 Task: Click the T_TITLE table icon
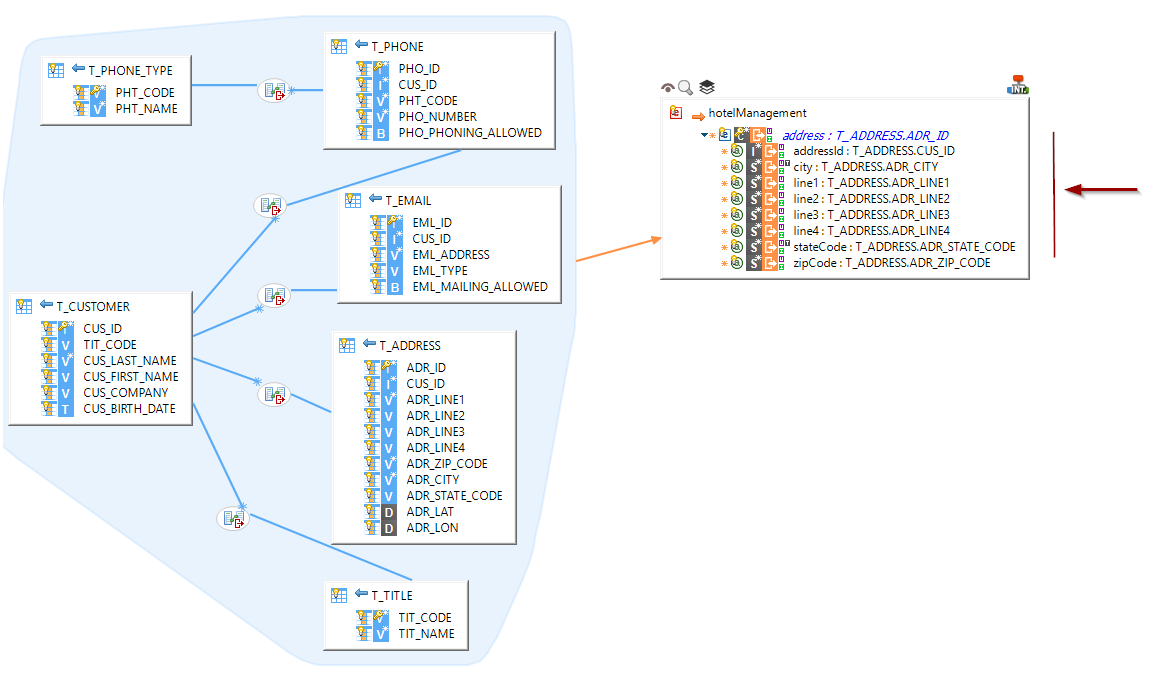[339, 595]
